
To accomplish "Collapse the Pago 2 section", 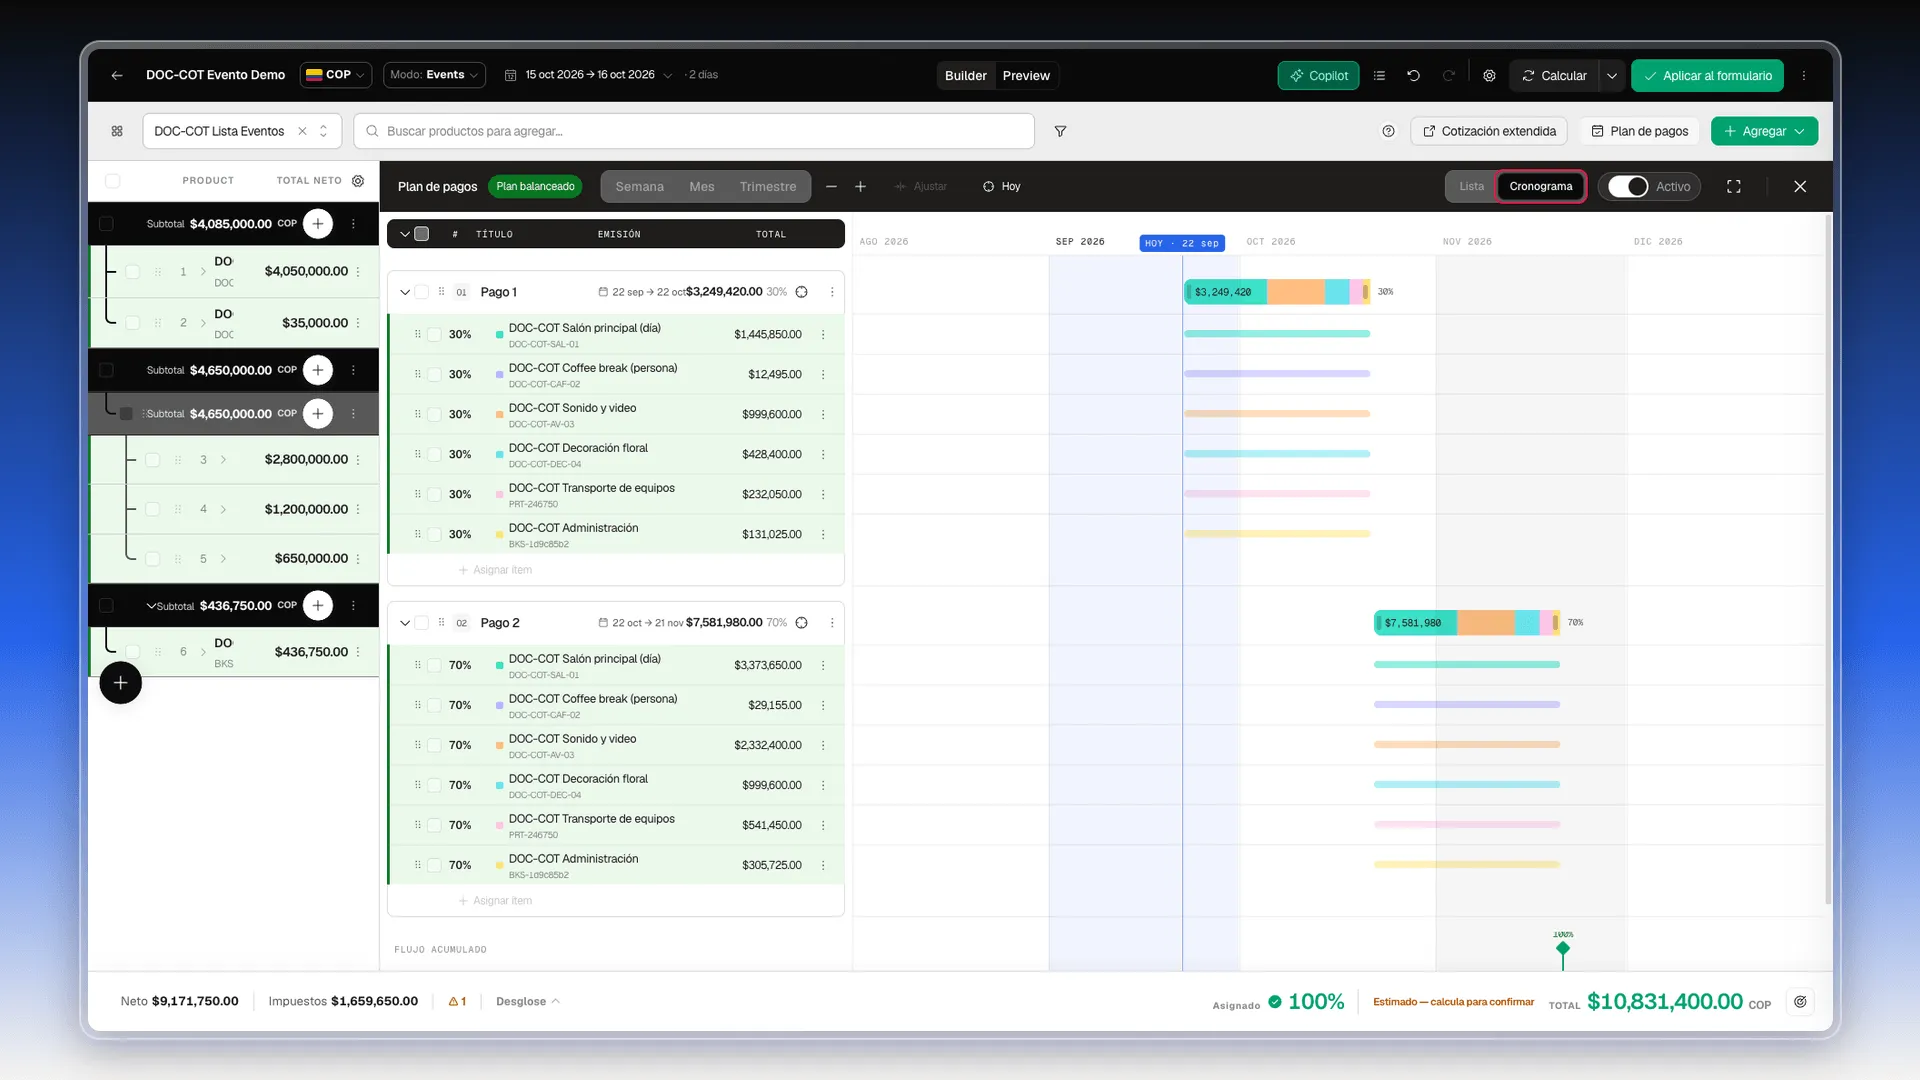I will [x=405, y=623].
